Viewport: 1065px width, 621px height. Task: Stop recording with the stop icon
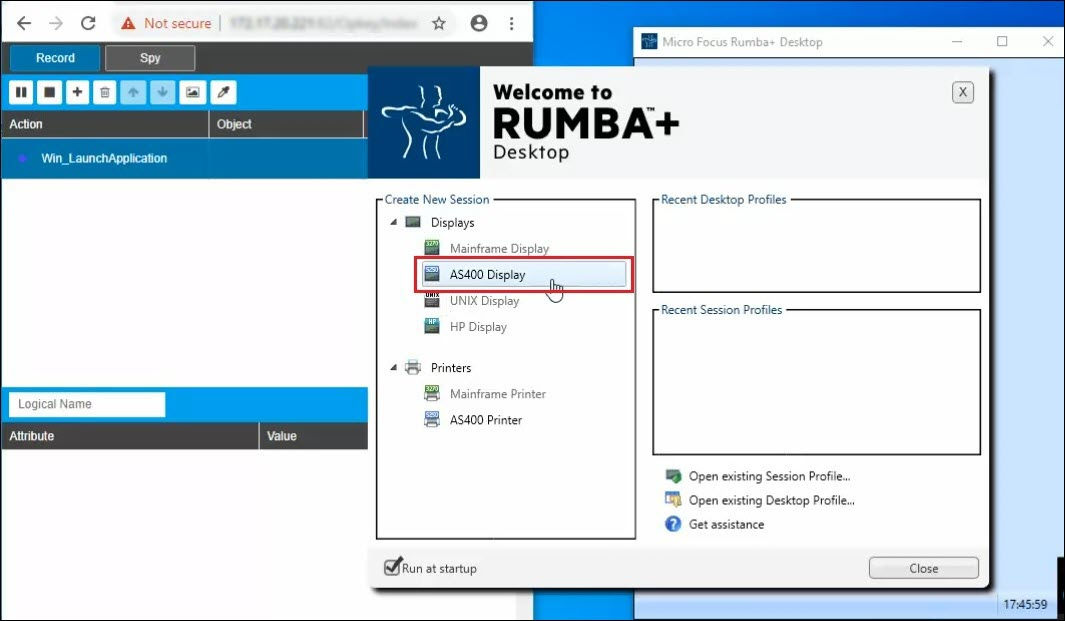coord(50,92)
